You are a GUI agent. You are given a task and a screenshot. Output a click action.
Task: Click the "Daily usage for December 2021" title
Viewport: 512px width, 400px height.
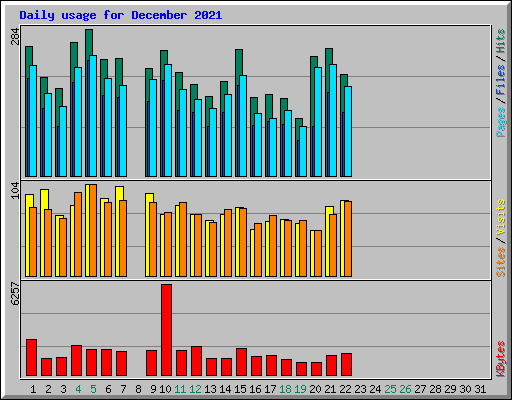tap(120, 15)
